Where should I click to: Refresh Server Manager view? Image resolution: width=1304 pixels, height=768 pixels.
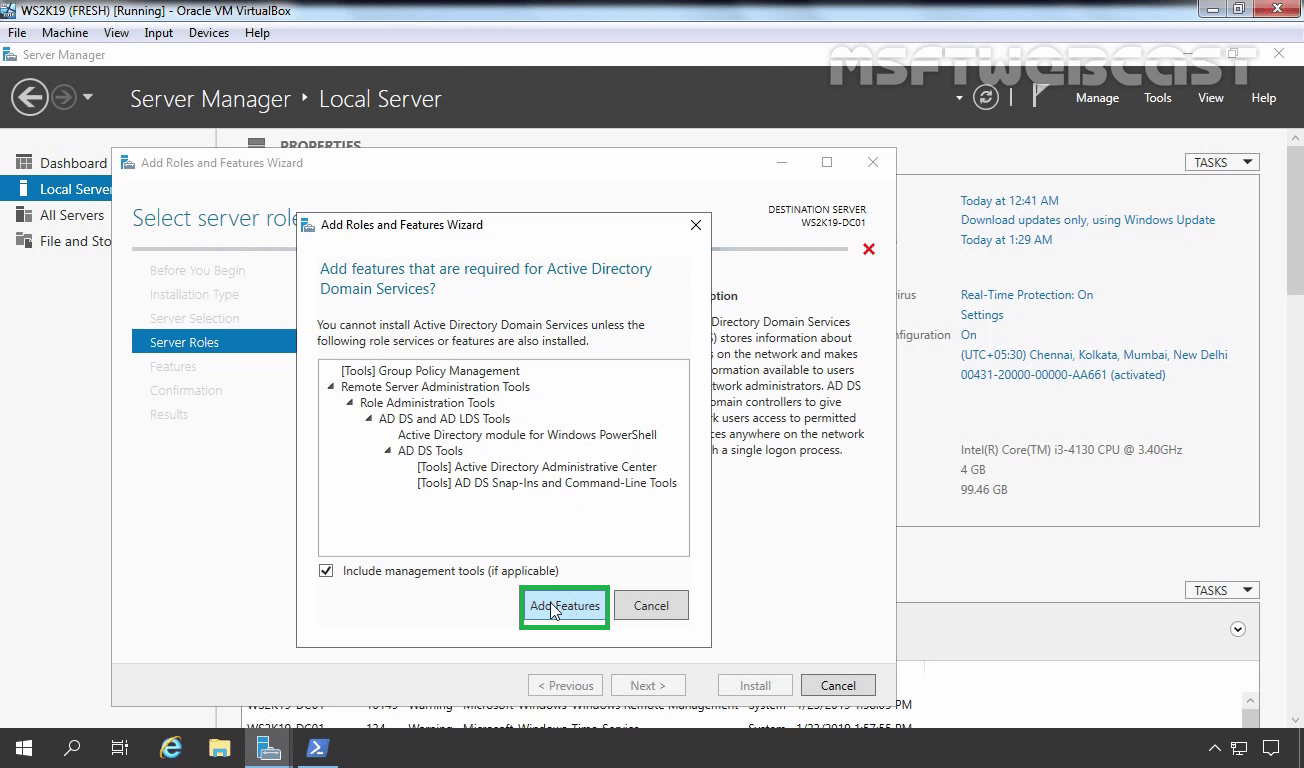click(x=986, y=98)
